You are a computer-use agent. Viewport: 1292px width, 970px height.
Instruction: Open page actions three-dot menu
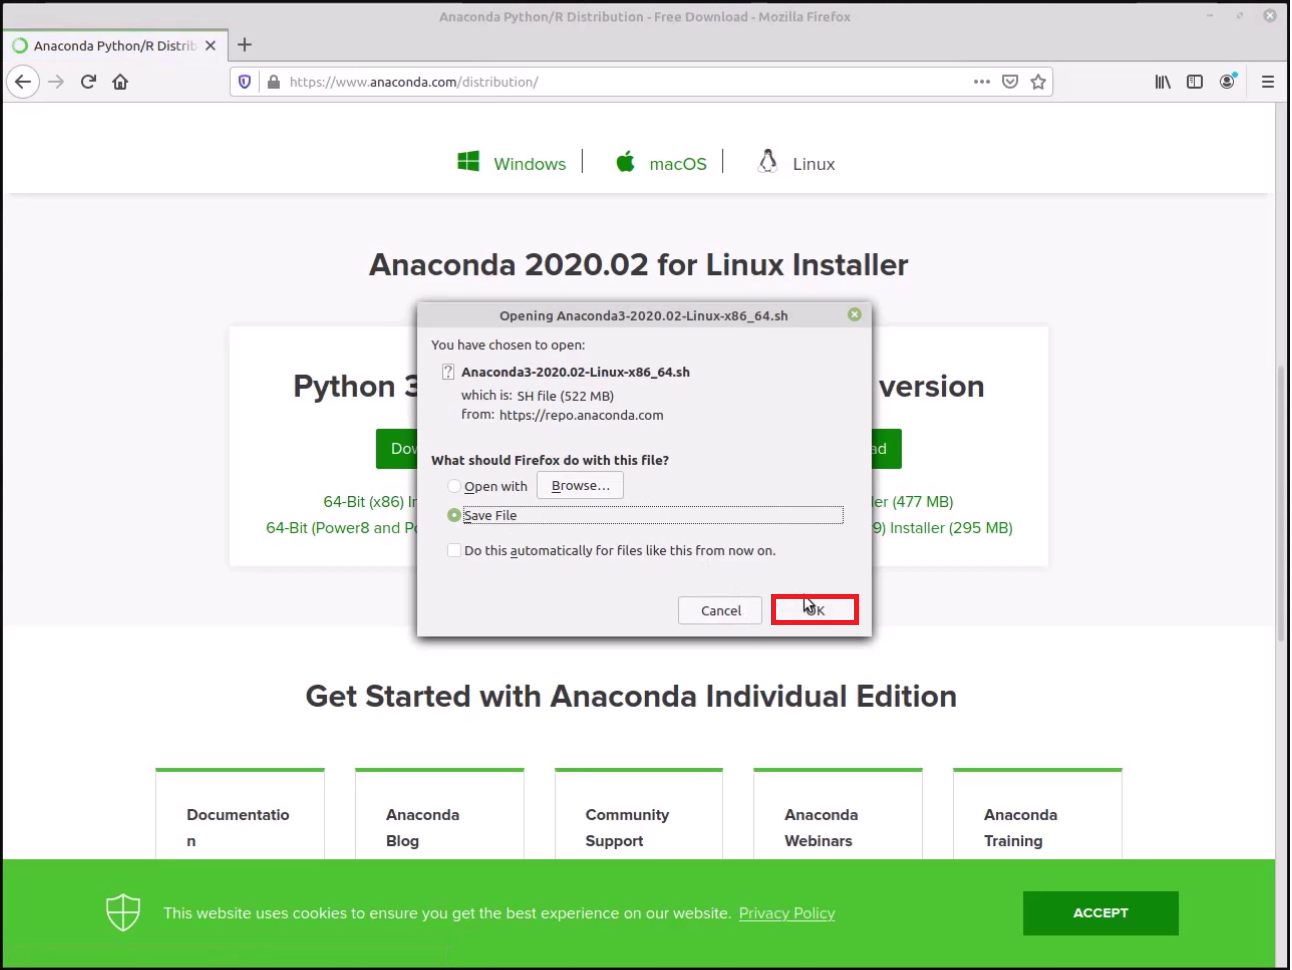982,82
